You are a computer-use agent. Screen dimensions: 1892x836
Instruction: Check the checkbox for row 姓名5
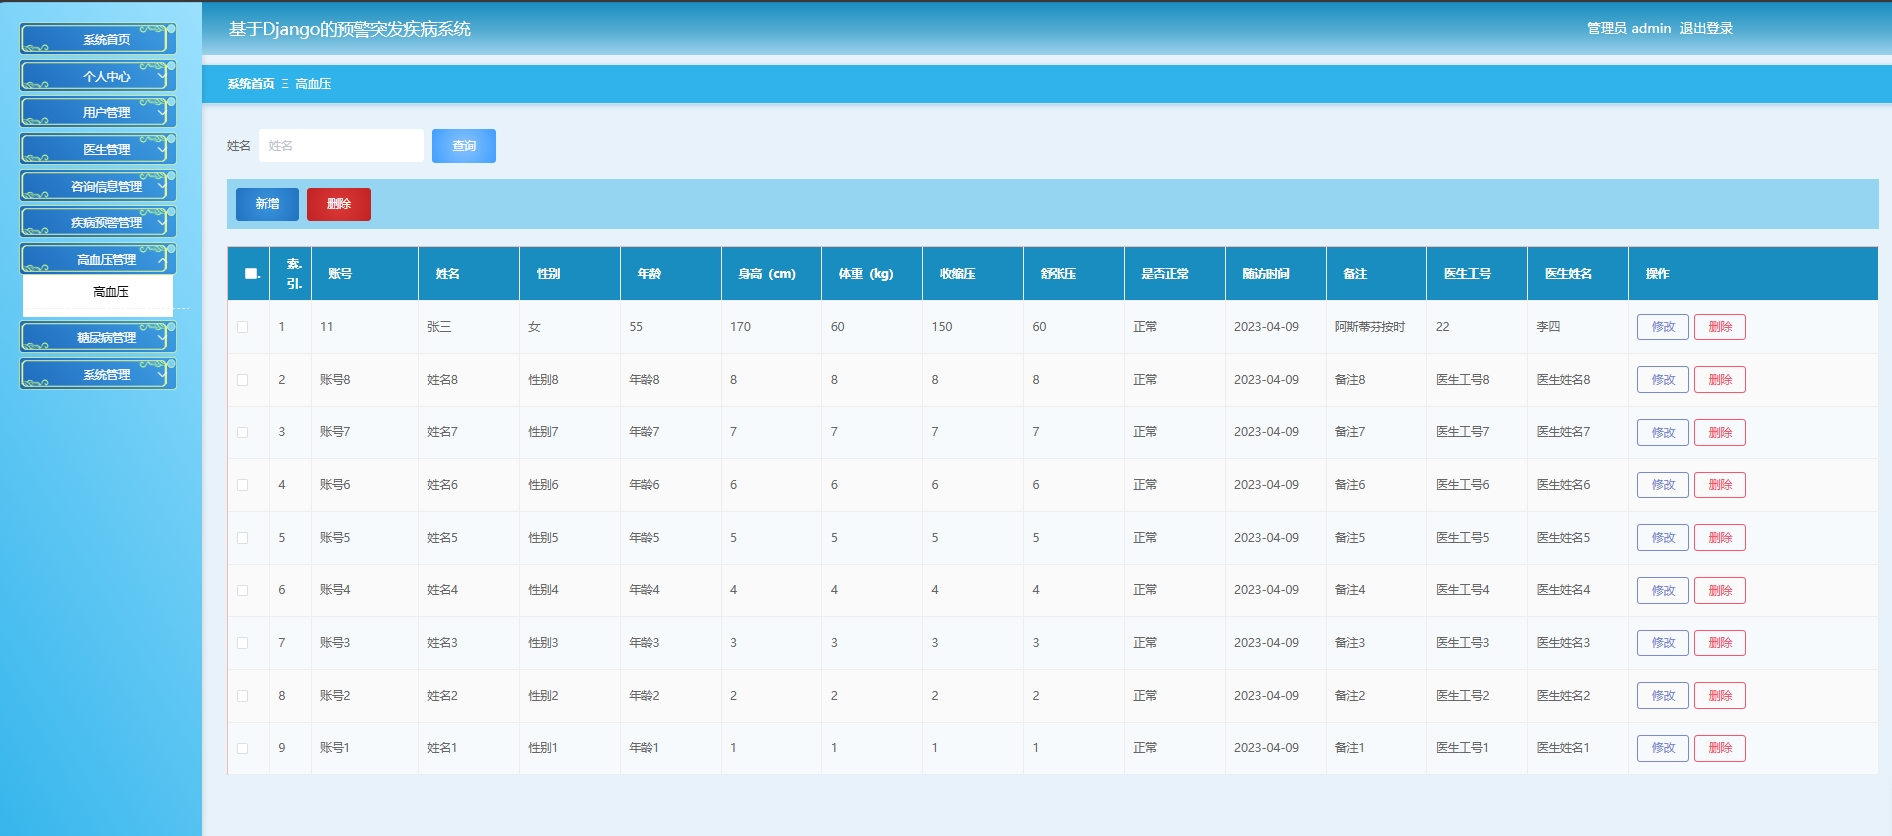242,538
